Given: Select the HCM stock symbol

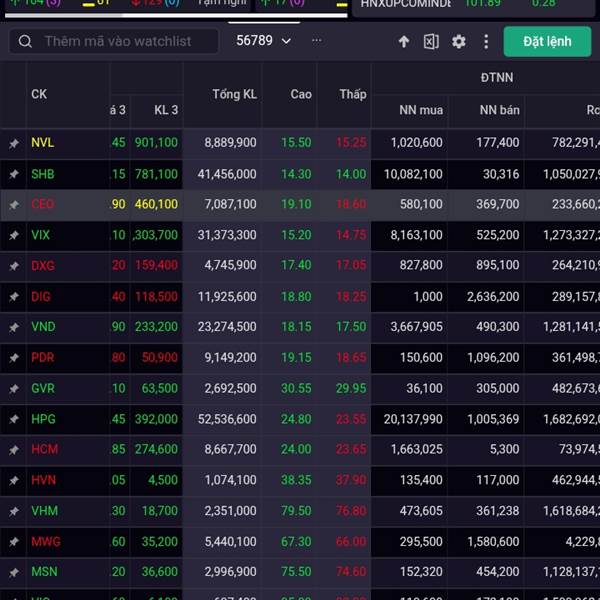Looking at the screenshot, I should coord(44,449).
